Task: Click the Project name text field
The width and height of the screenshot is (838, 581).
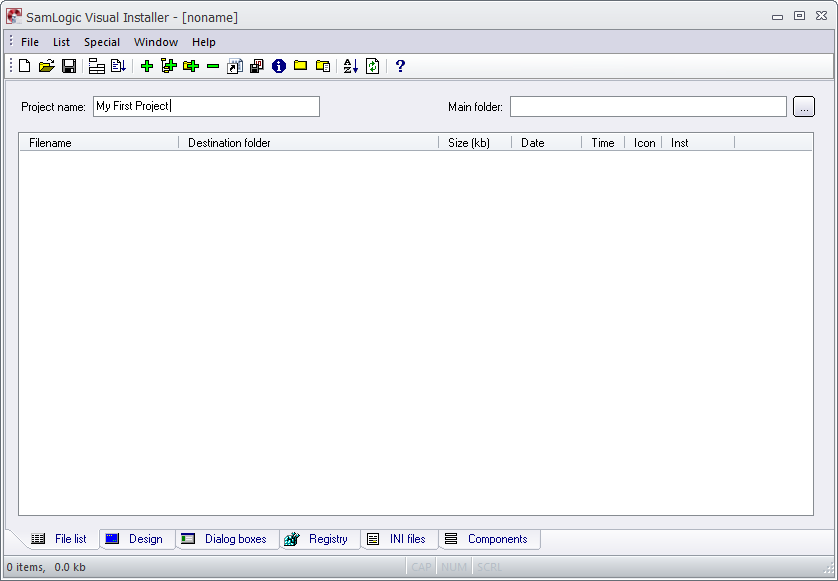Action: [206, 106]
